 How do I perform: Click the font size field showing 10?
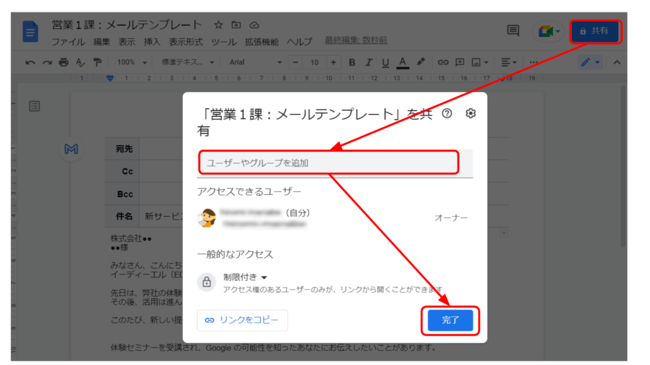tap(315, 62)
